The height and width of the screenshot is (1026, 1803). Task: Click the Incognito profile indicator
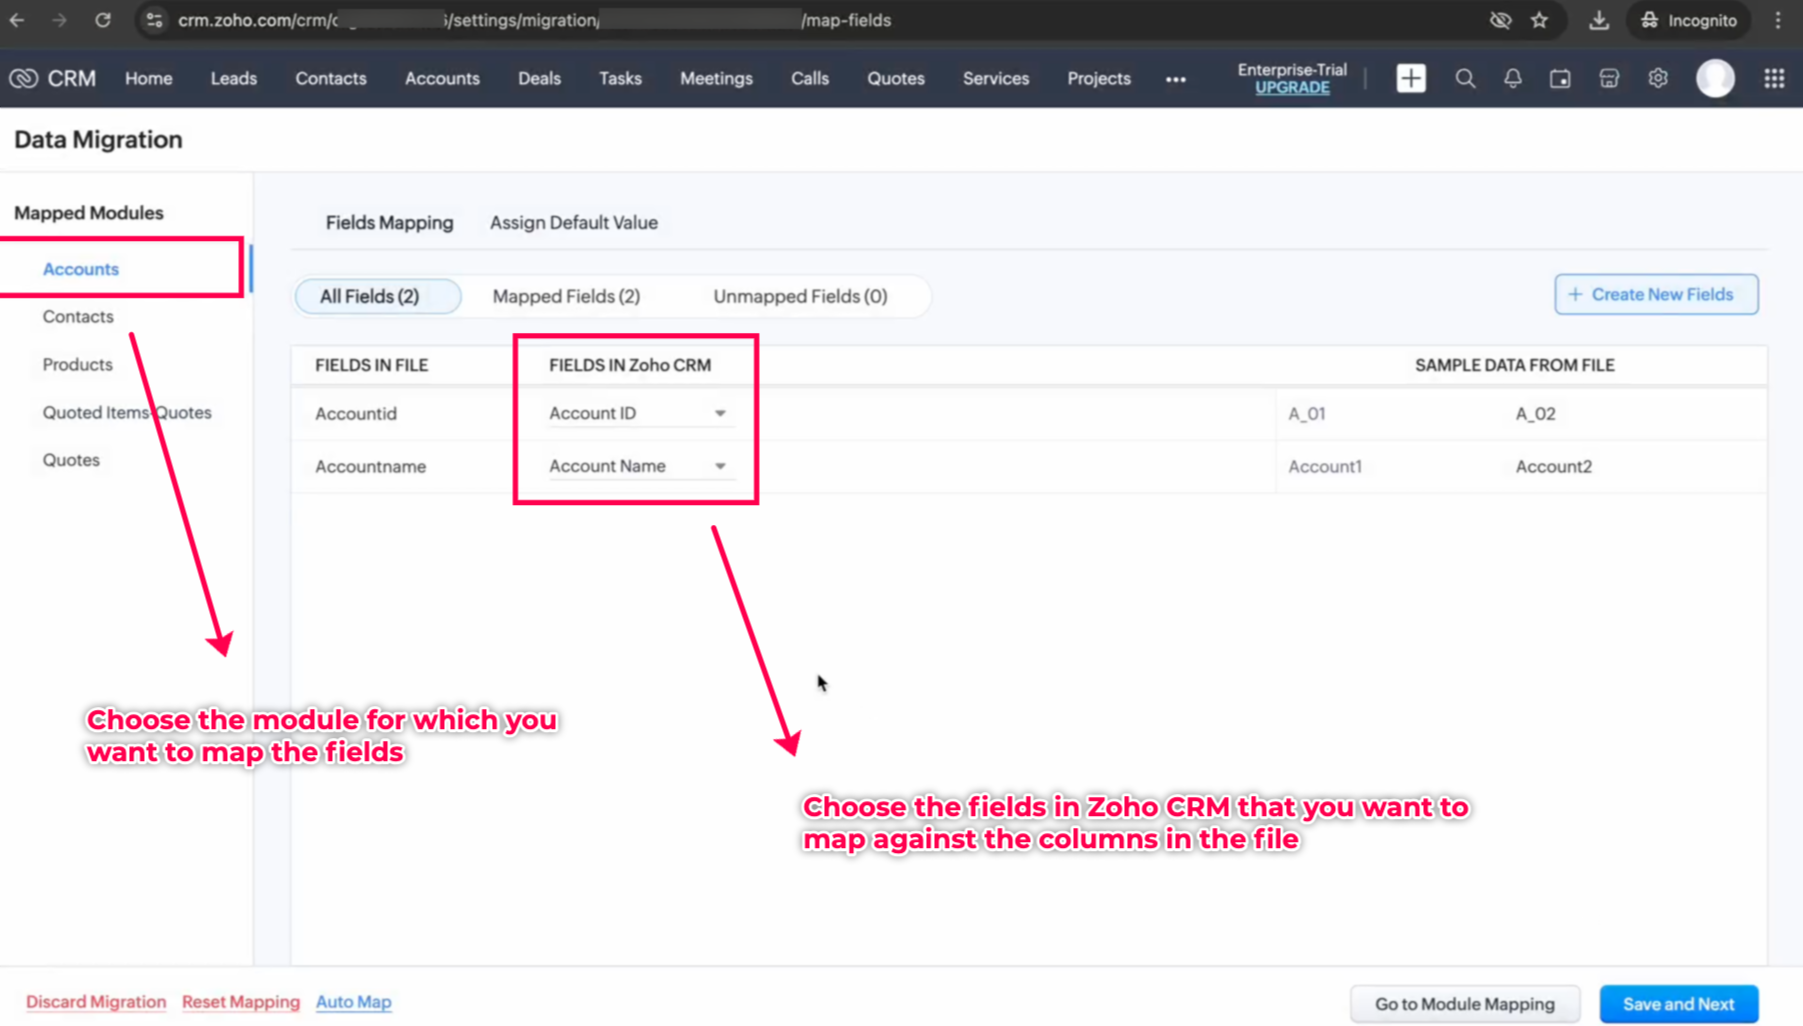[1690, 20]
